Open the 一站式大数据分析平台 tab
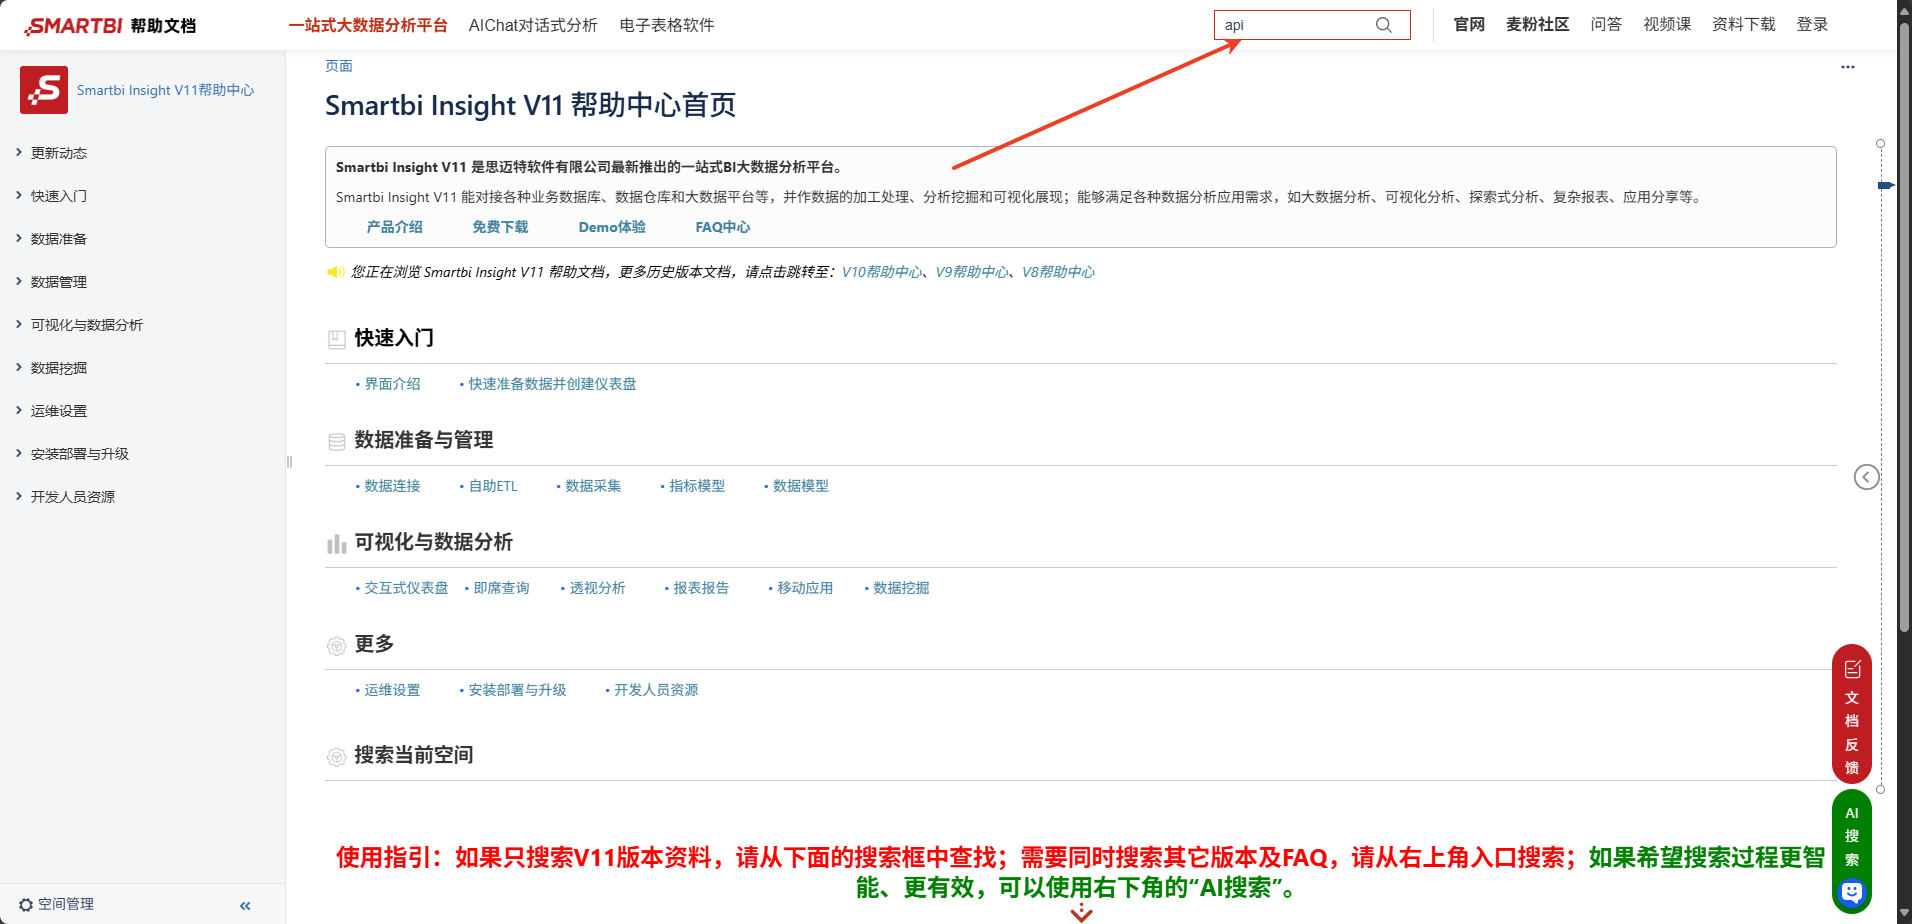 pos(368,25)
